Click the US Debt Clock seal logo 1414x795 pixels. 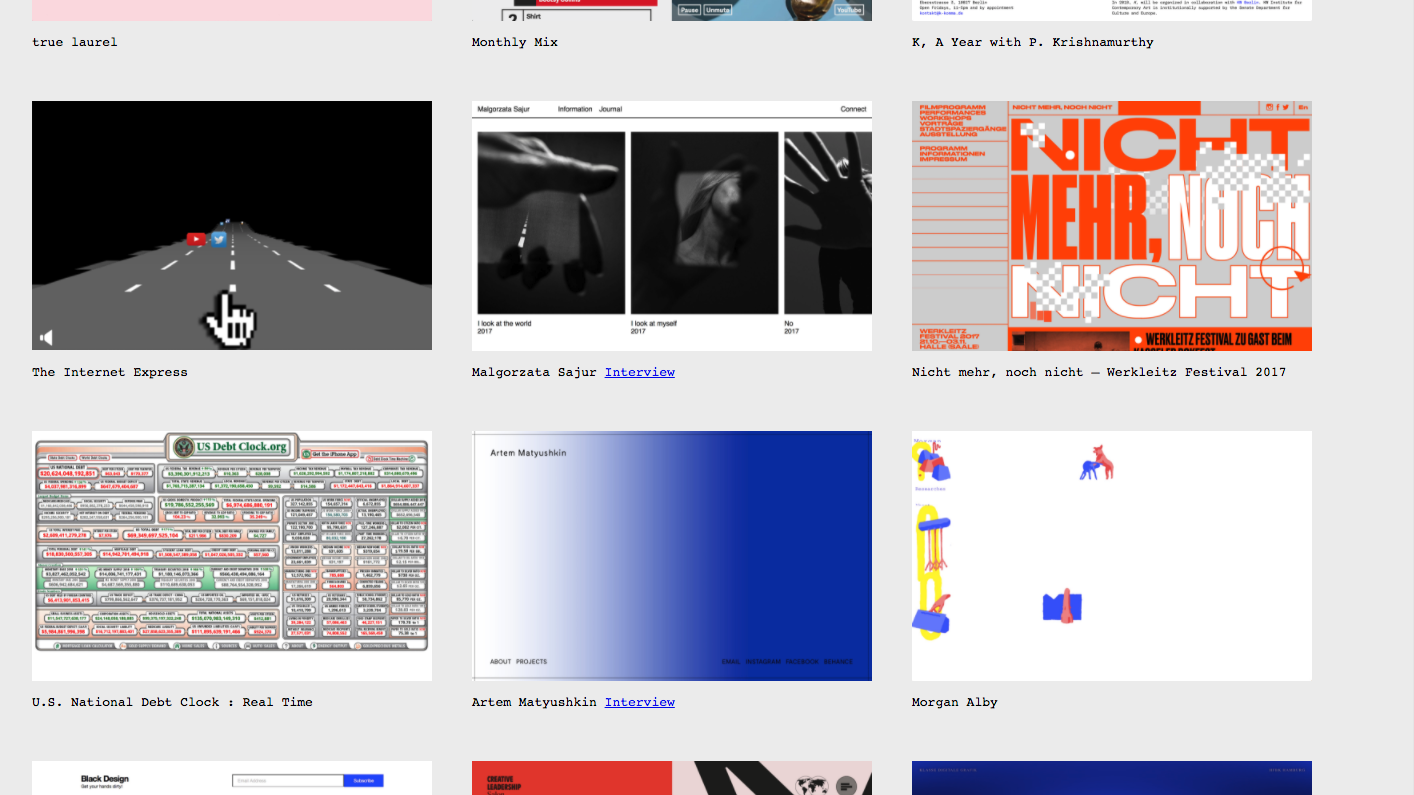click(182, 447)
